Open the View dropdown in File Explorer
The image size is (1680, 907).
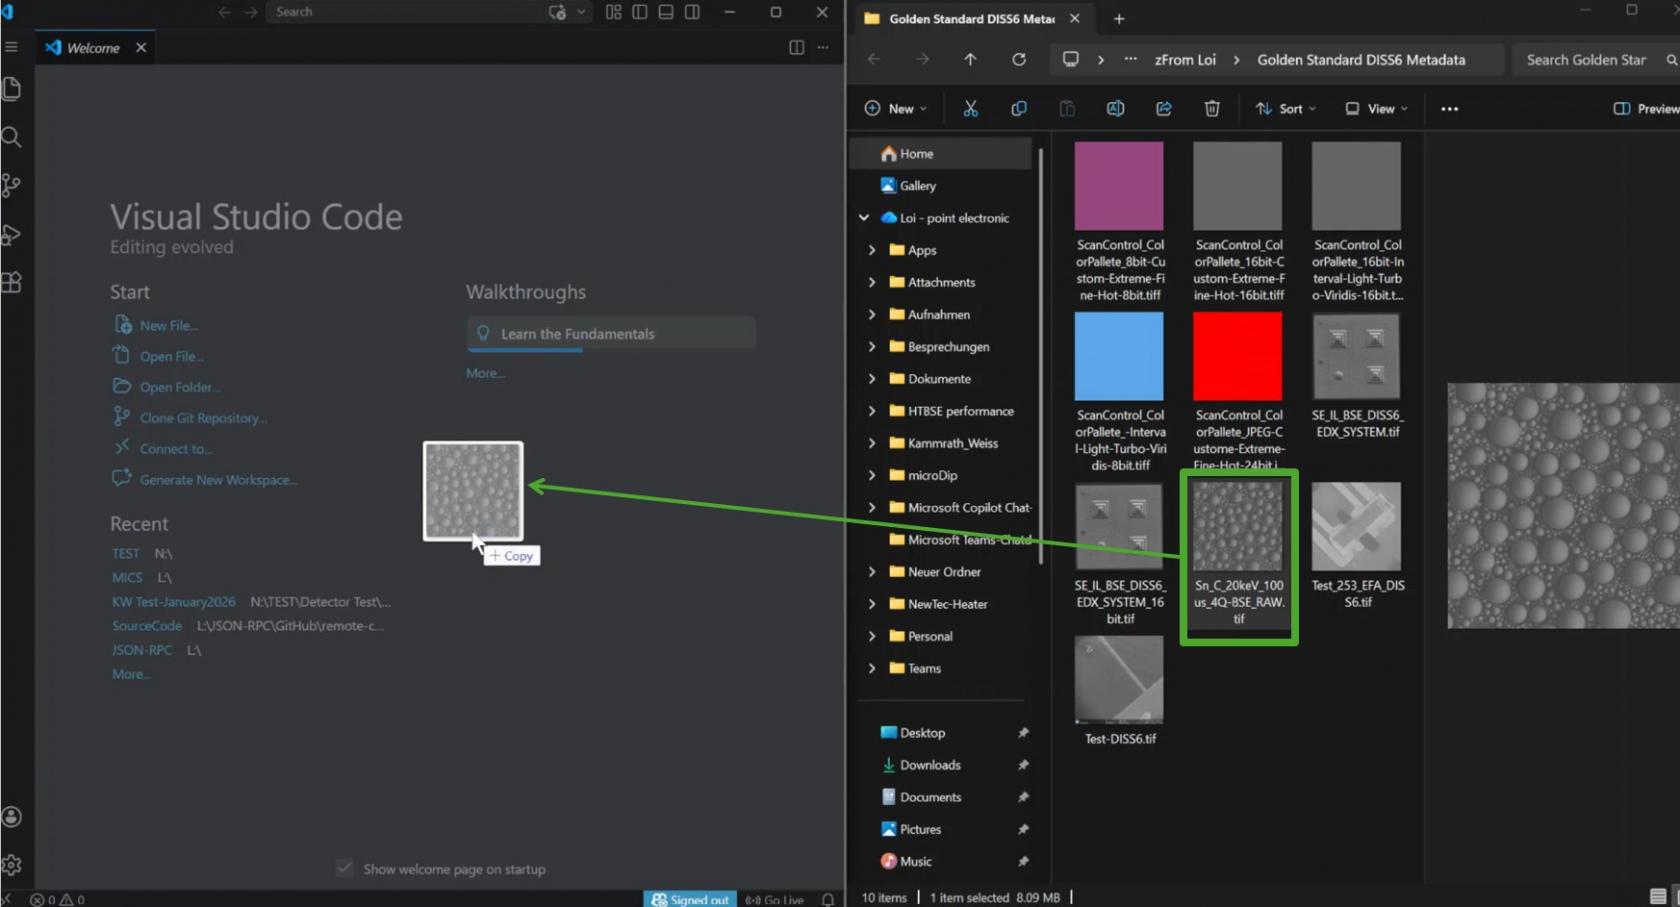pos(1376,108)
